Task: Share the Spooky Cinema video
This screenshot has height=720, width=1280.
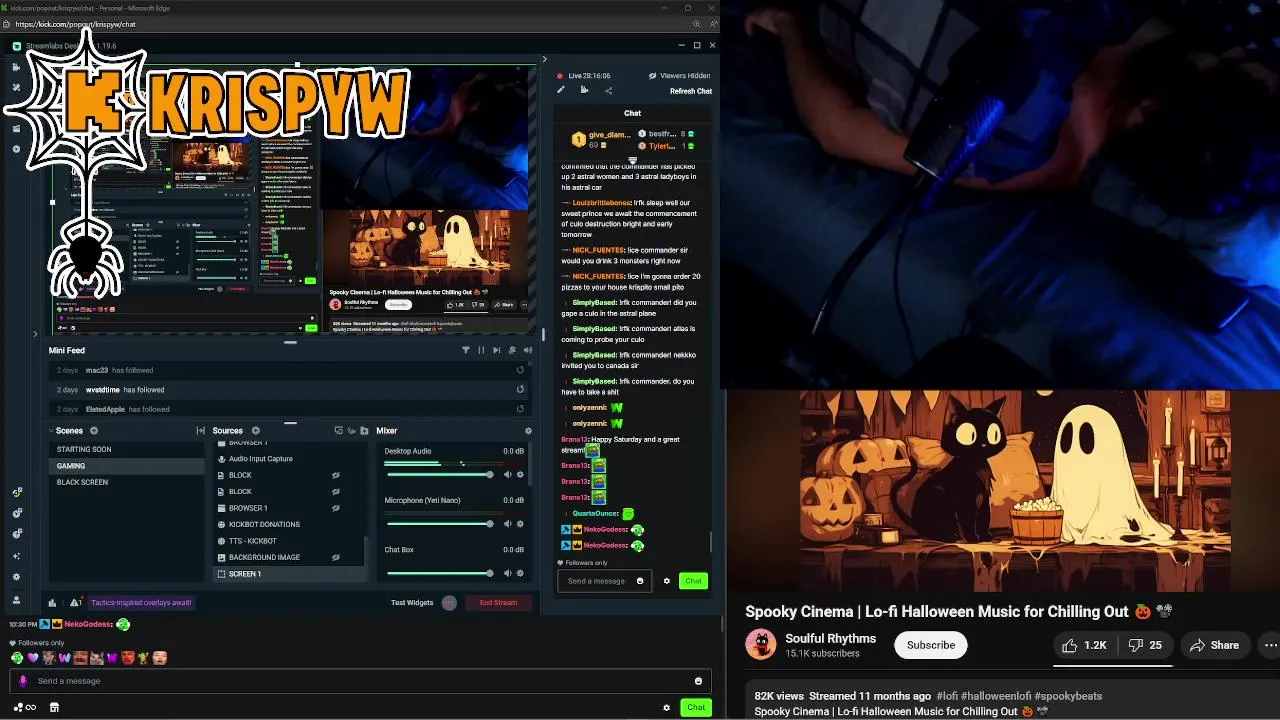Action: tap(1215, 645)
